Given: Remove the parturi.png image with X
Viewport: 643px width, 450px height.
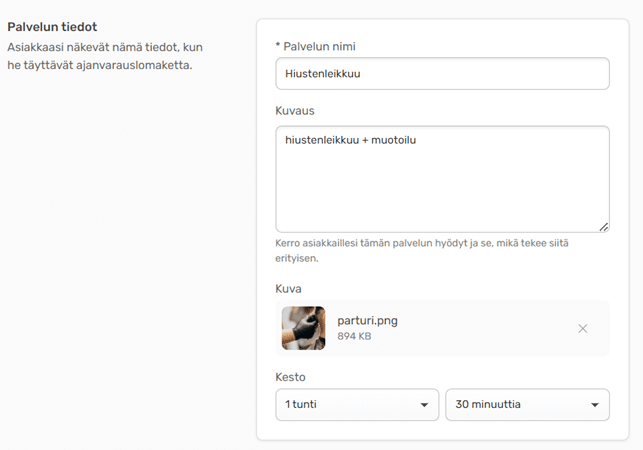Looking at the screenshot, I should point(583,328).
